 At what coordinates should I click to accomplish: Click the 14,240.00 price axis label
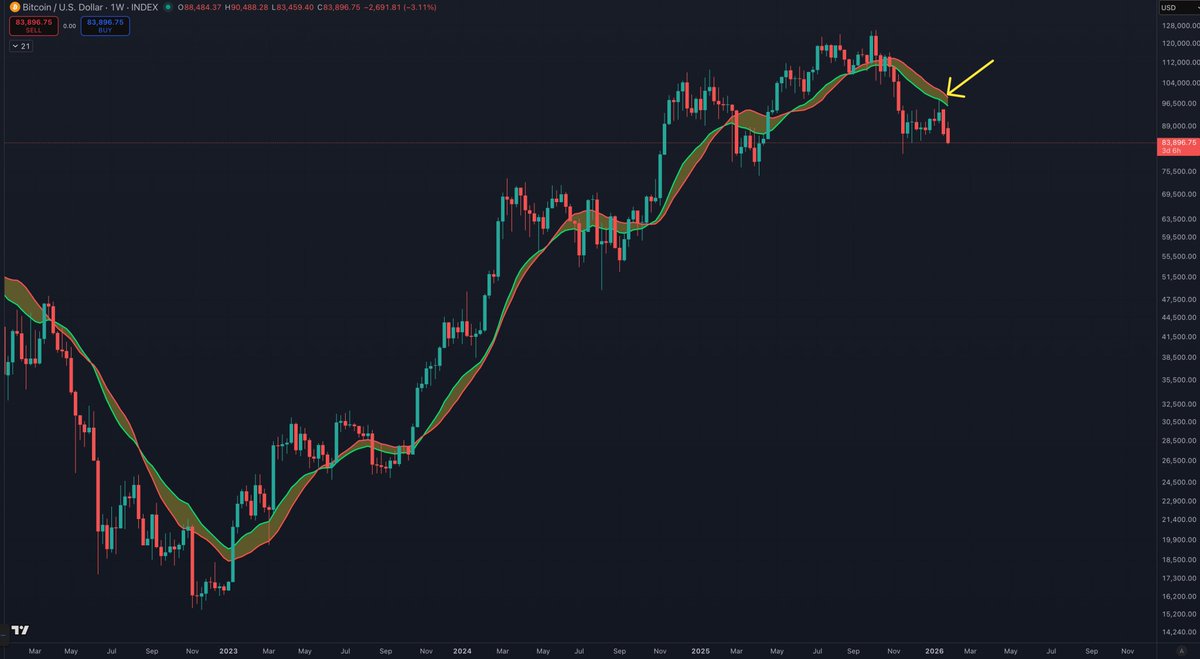pyautogui.click(x=1177, y=633)
